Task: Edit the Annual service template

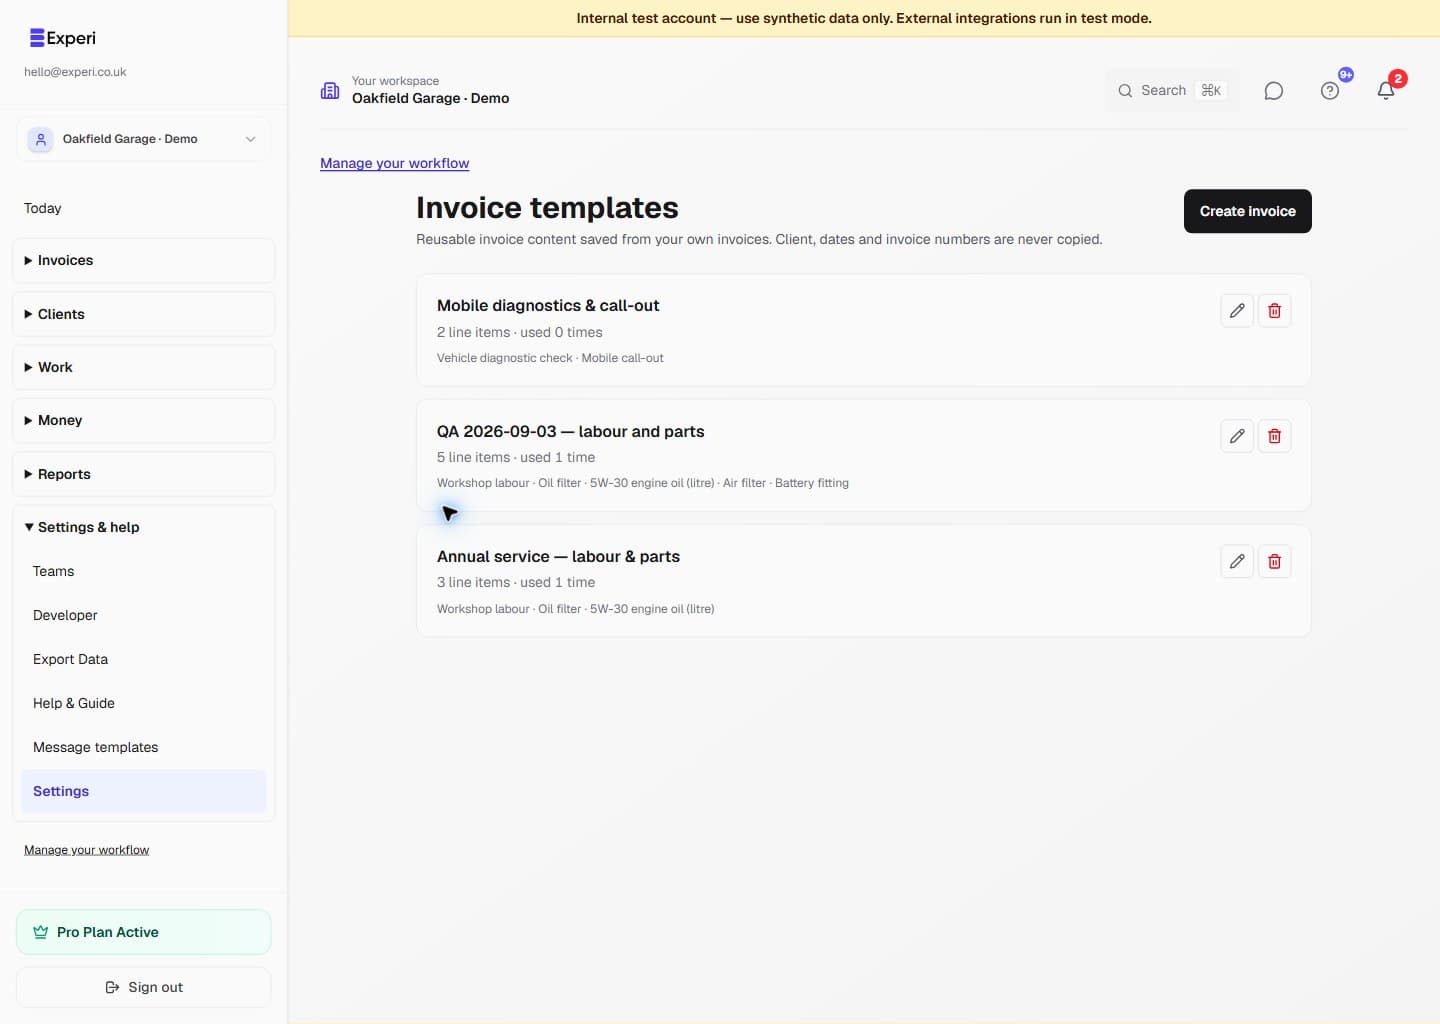Action: click(1237, 561)
